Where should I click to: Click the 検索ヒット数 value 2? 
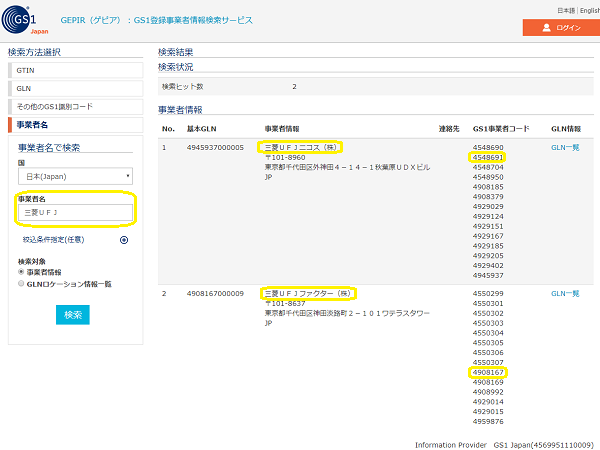click(294, 86)
